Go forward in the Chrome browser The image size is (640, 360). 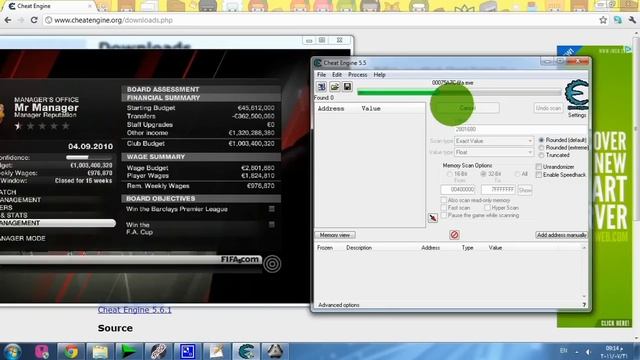tap(21, 20)
